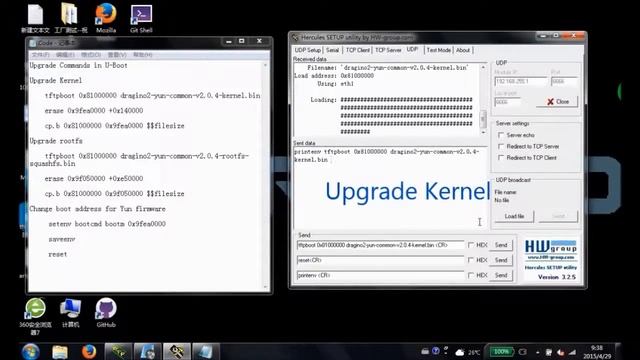Switch to the Hercules taskbar button
The image size is (640, 360).
(177, 351)
